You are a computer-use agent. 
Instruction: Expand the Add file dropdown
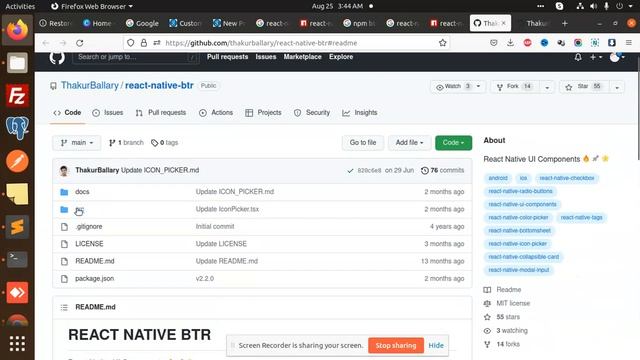[409, 142]
